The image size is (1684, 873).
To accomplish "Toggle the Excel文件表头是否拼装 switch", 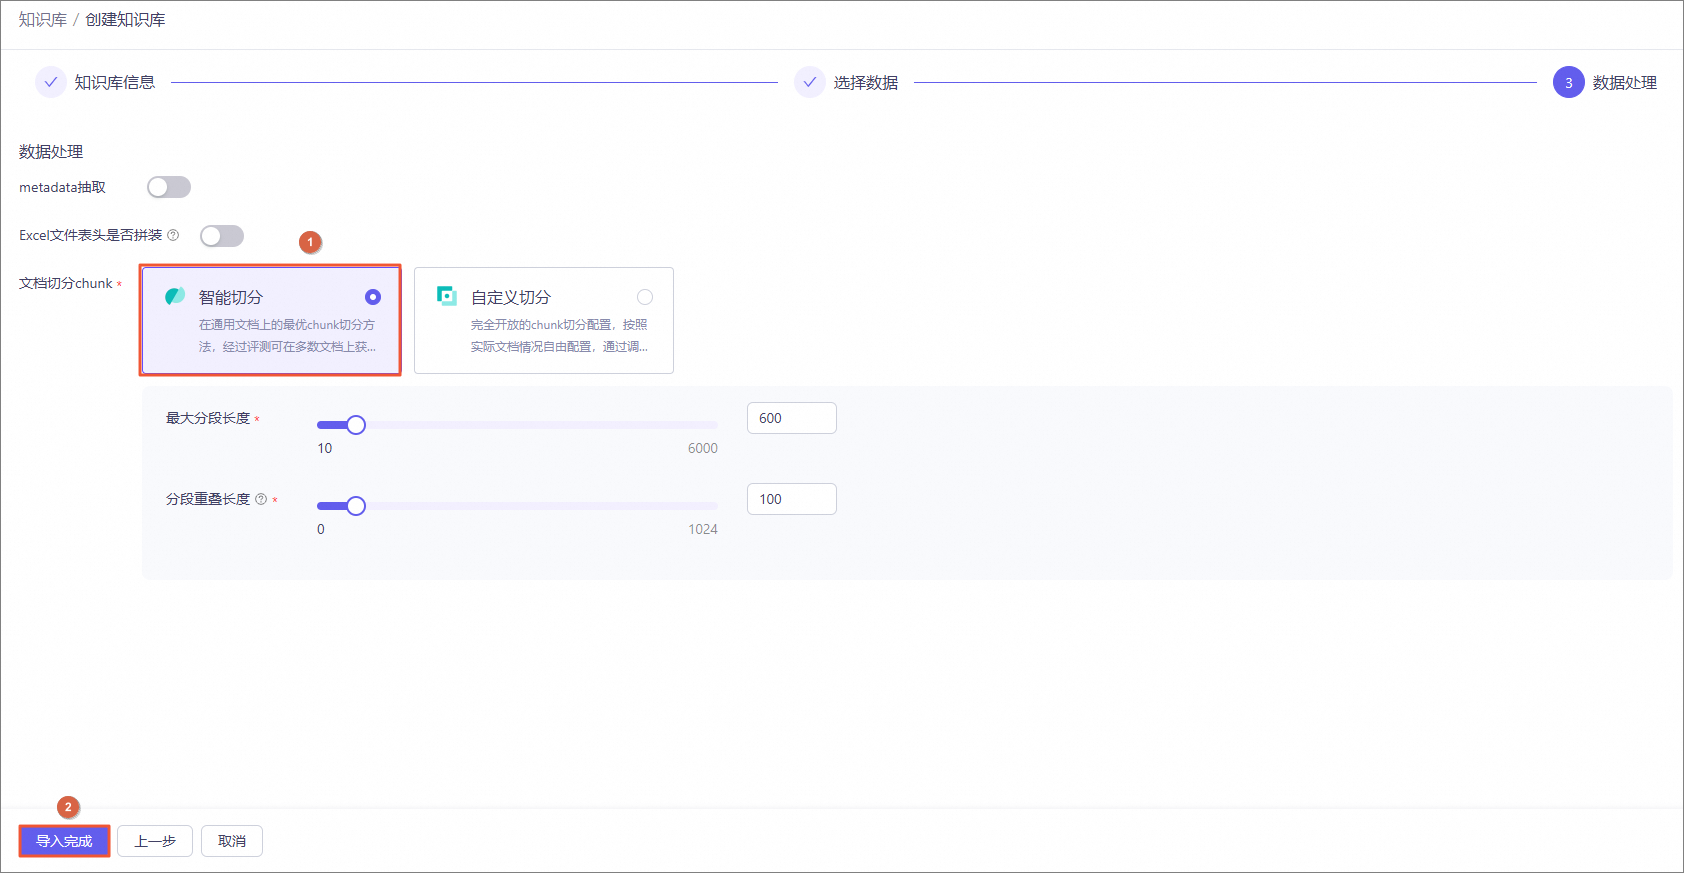I will (x=222, y=236).
